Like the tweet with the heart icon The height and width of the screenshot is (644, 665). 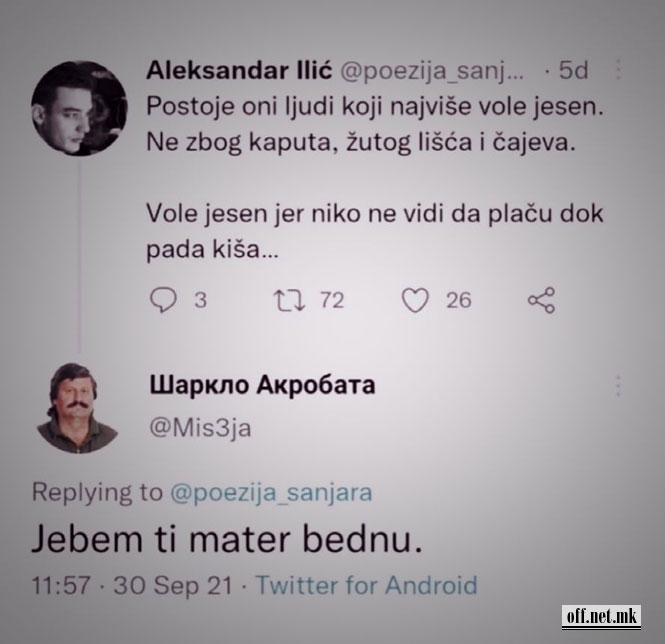[415, 300]
